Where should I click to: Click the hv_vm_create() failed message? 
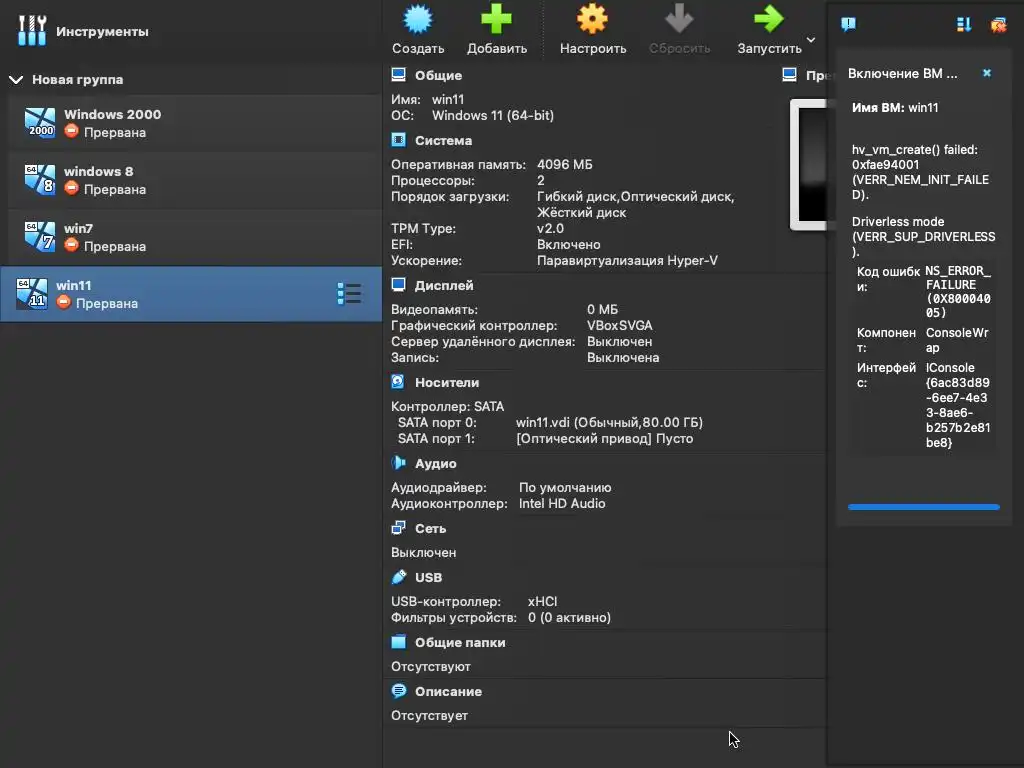[920, 172]
